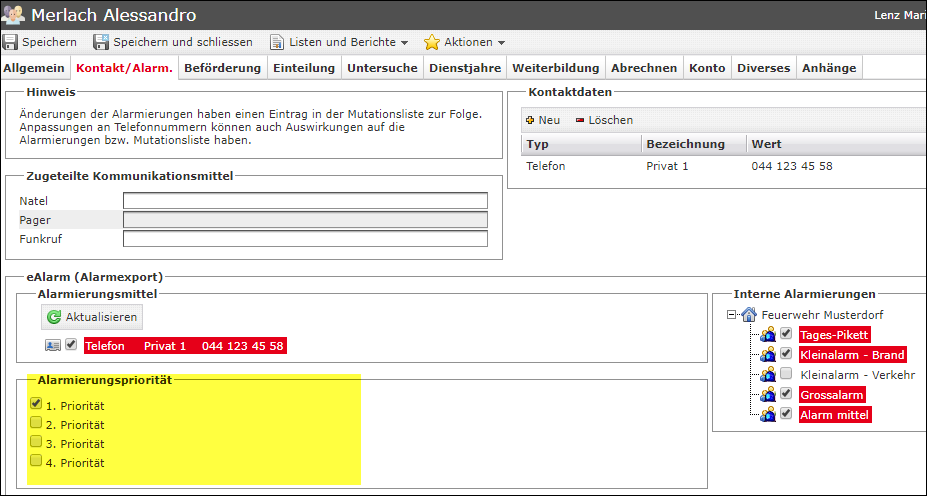Image resolution: width=927 pixels, height=496 pixels.
Task: Click the plus icon next to Neu
Action: click(530, 120)
